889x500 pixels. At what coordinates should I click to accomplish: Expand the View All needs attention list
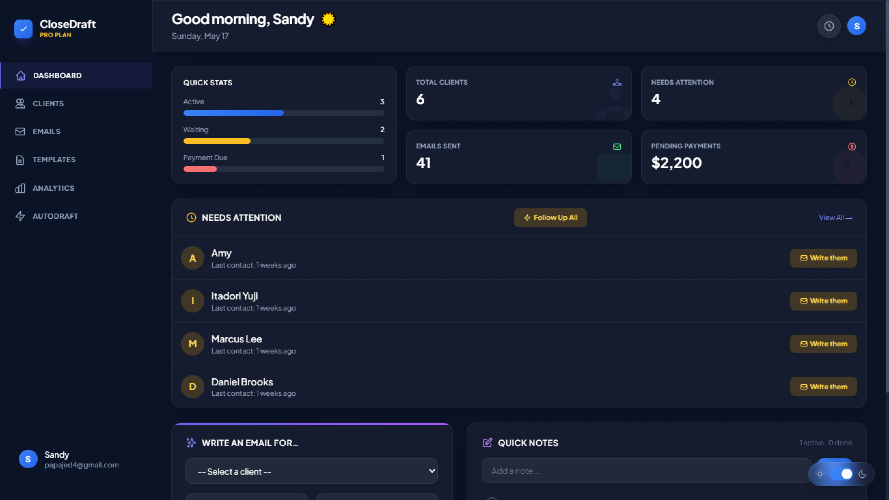tap(835, 218)
